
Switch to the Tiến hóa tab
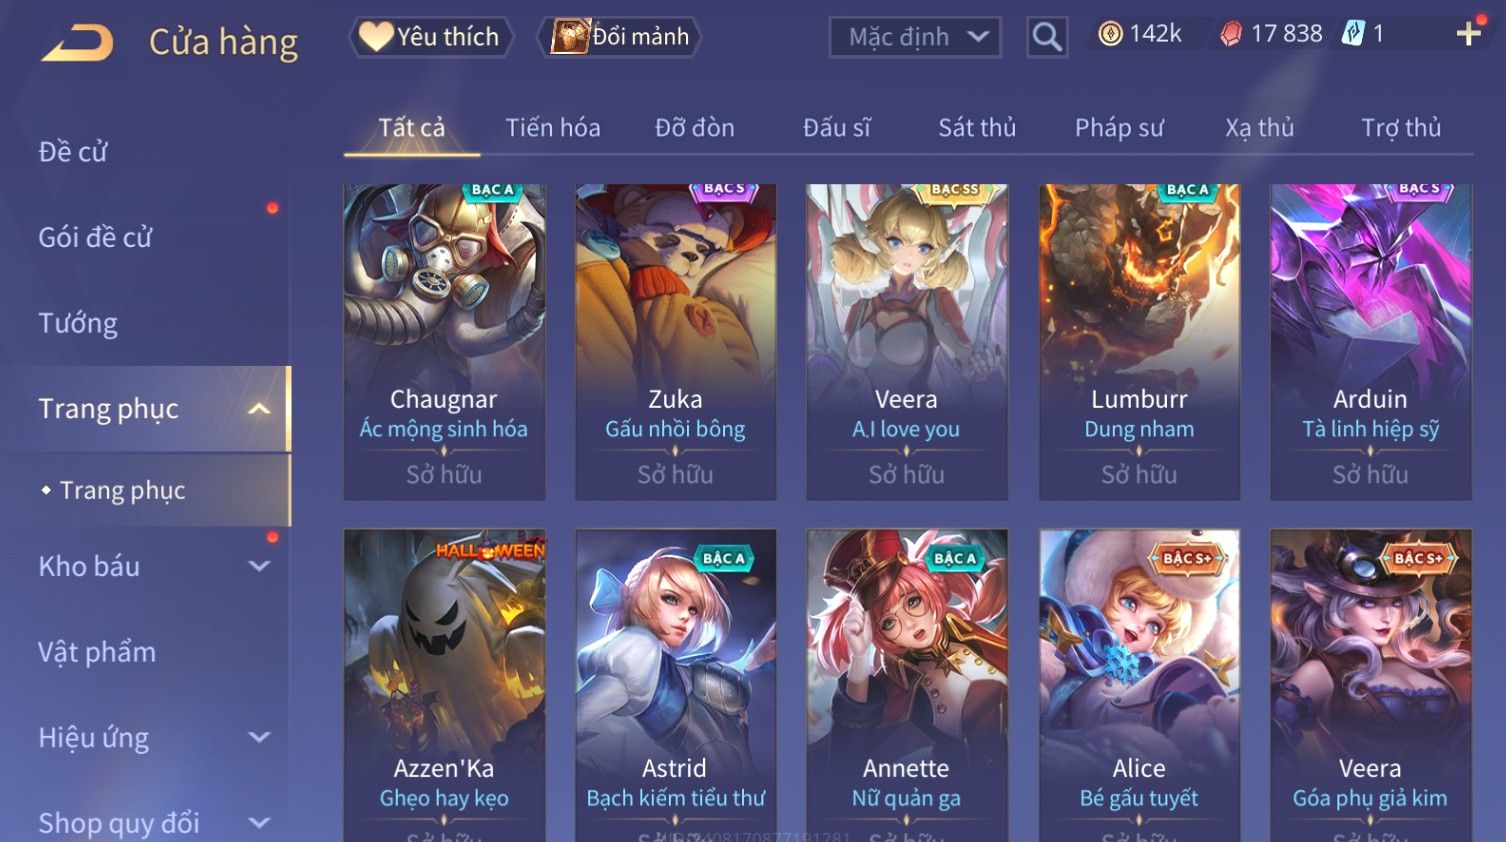click(x=553, y=128)
